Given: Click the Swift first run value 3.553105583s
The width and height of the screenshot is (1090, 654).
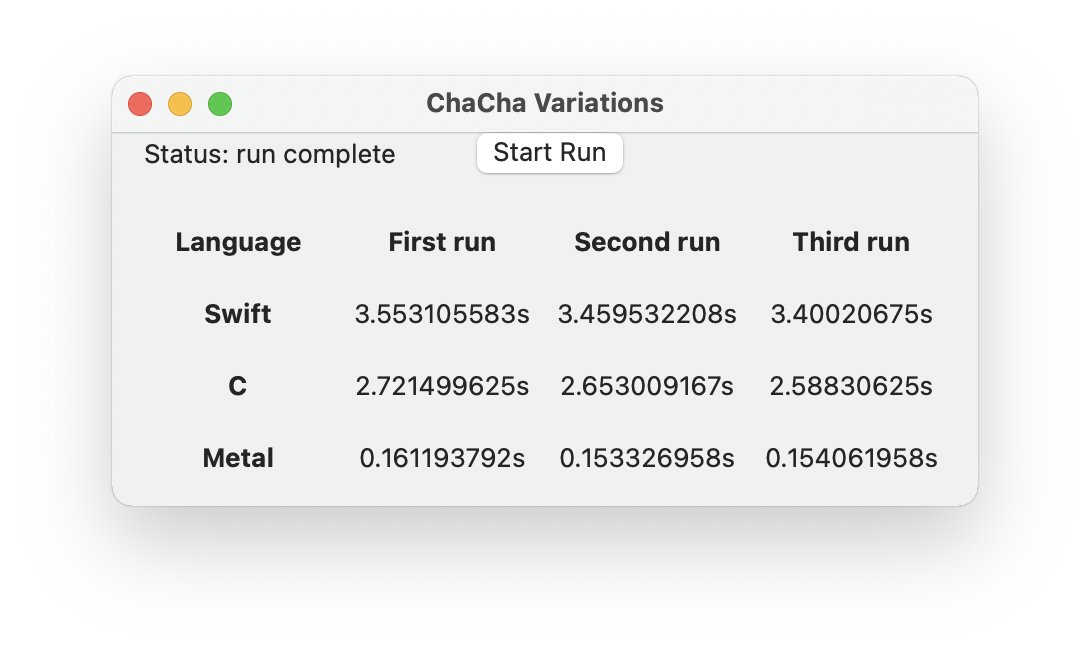Looking at the screenshot, I should (x=442, y=314).
